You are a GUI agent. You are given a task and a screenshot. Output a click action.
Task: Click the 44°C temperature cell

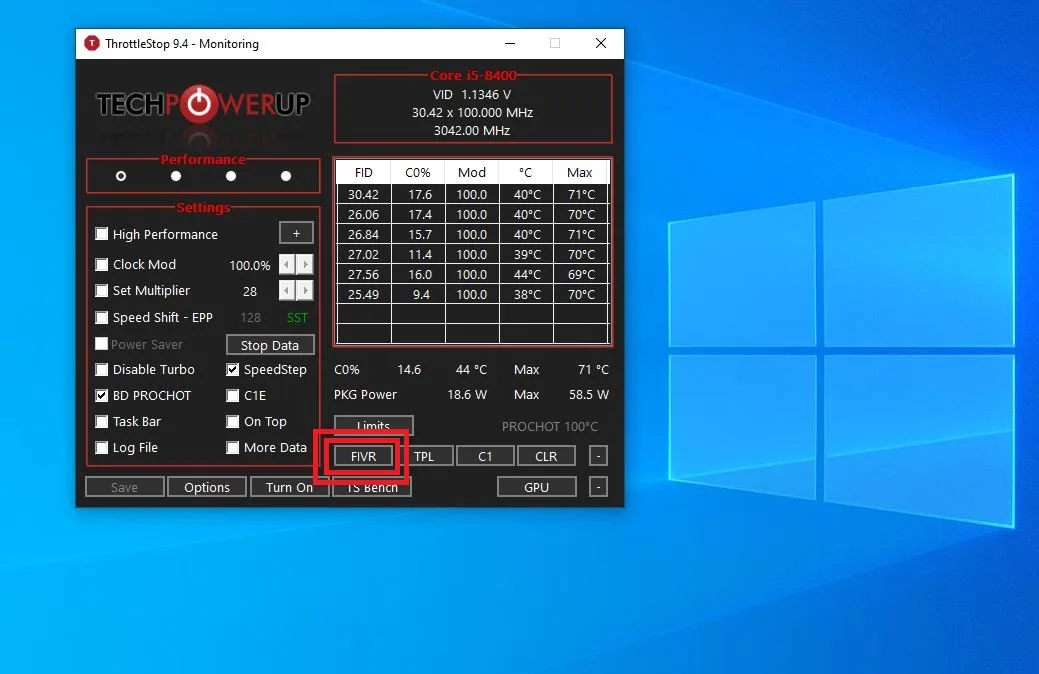coord(526,274)
